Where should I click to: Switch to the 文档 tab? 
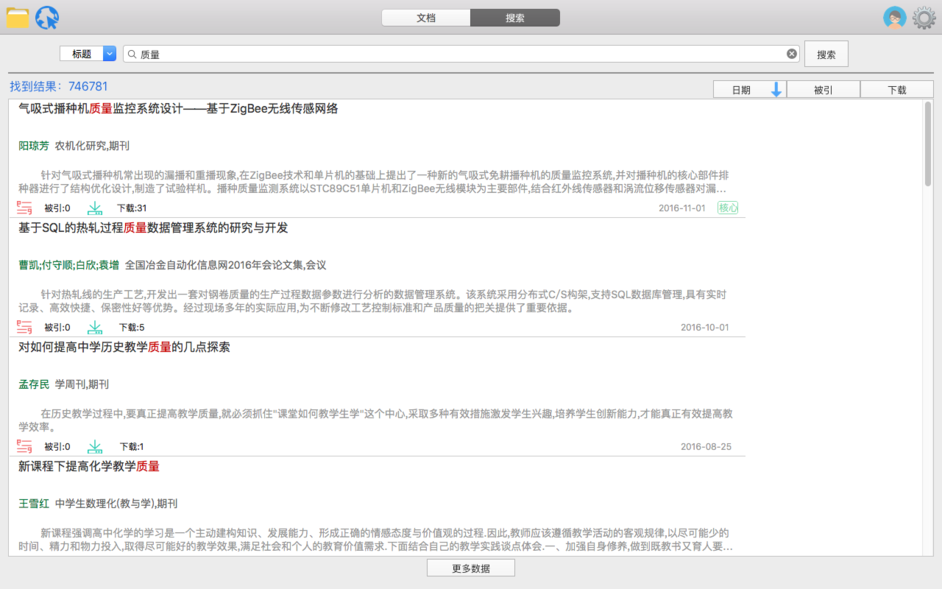[426, 17]
